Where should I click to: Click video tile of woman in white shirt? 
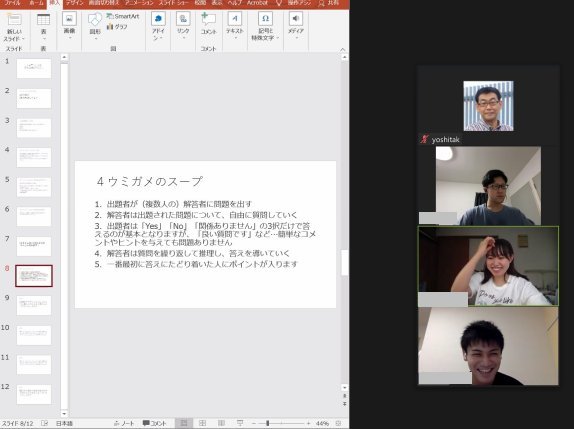click(x=488, y=266)
